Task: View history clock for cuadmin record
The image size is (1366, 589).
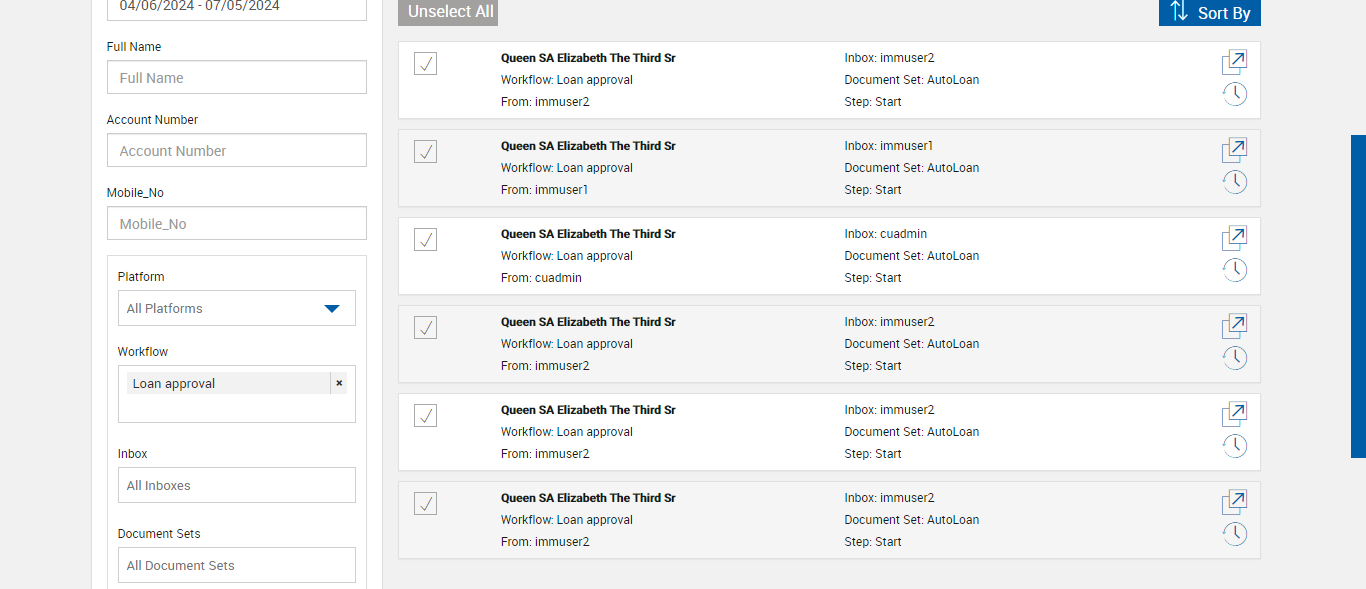Action: 1235,270
